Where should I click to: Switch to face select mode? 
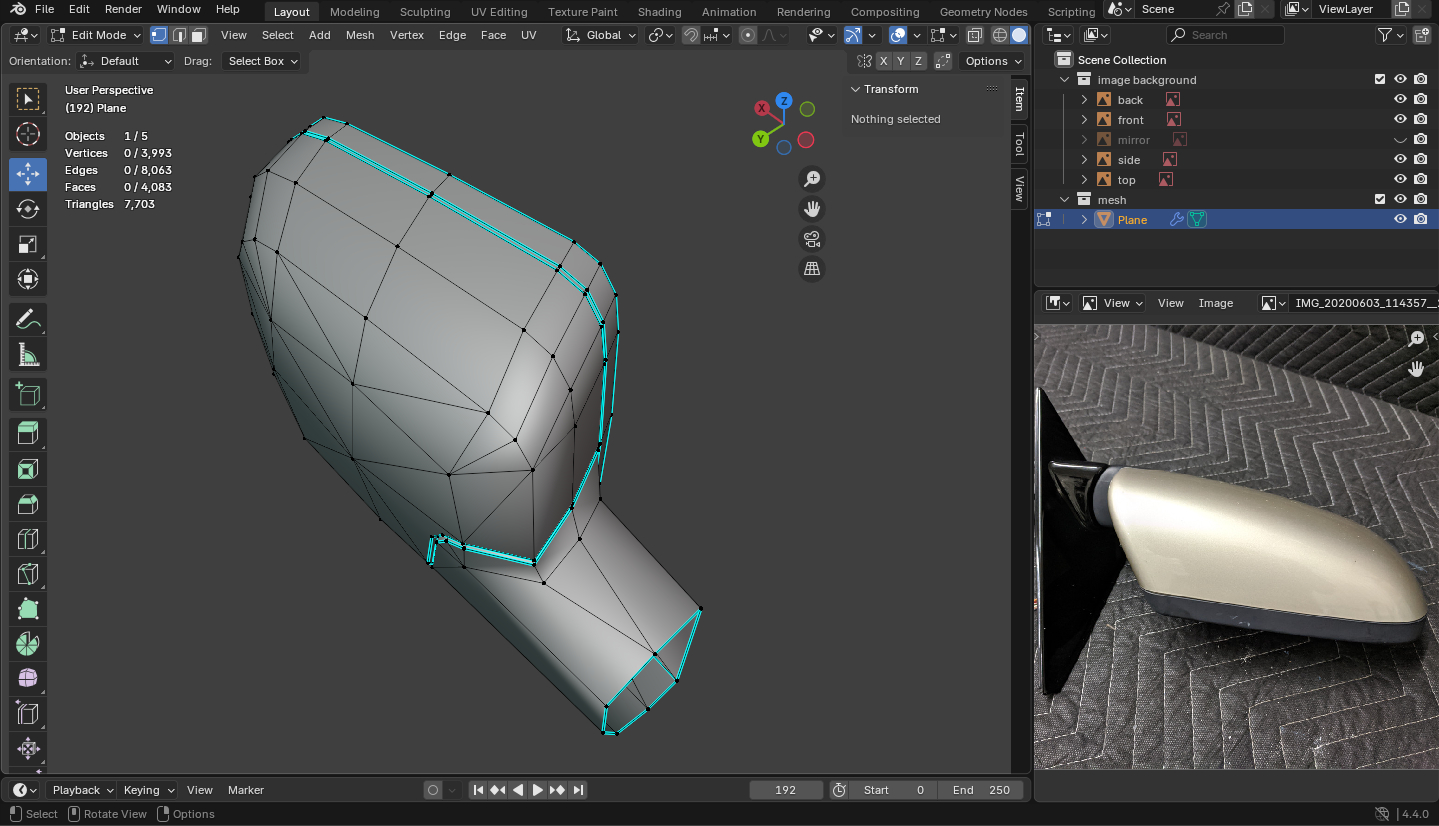[199, 35]
